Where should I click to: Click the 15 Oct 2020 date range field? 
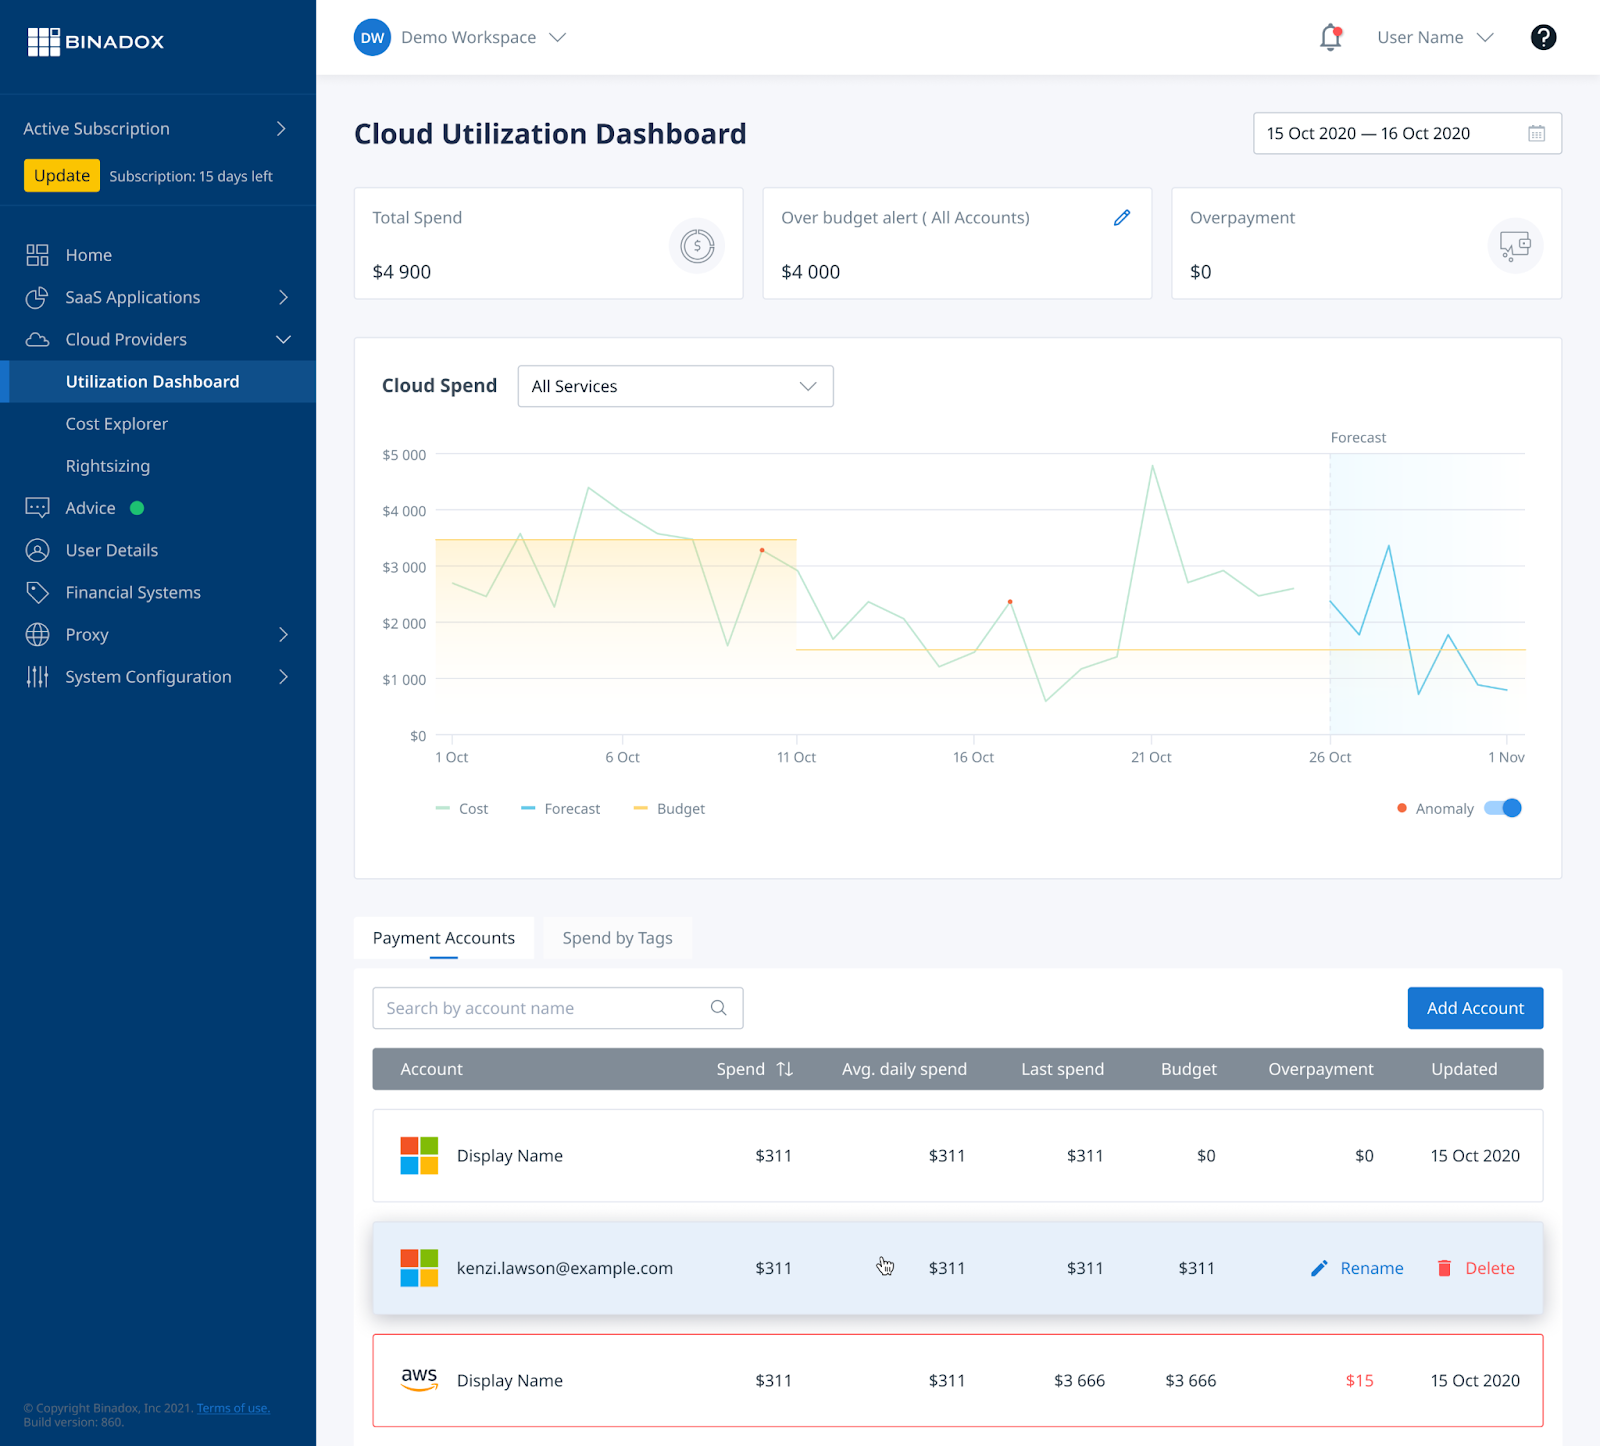click(1407, 133)
